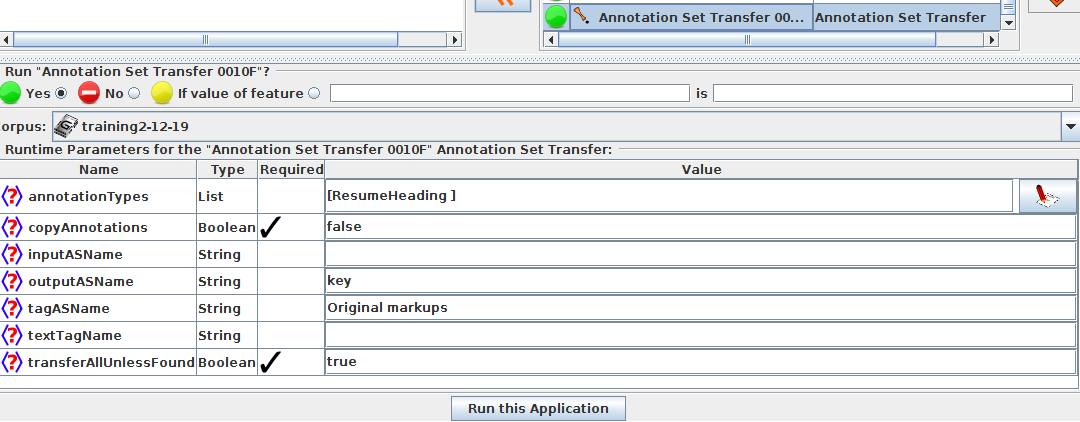Click the Value column header
Viewport: 1080px width, 422px height.
(x=700, y=170)
